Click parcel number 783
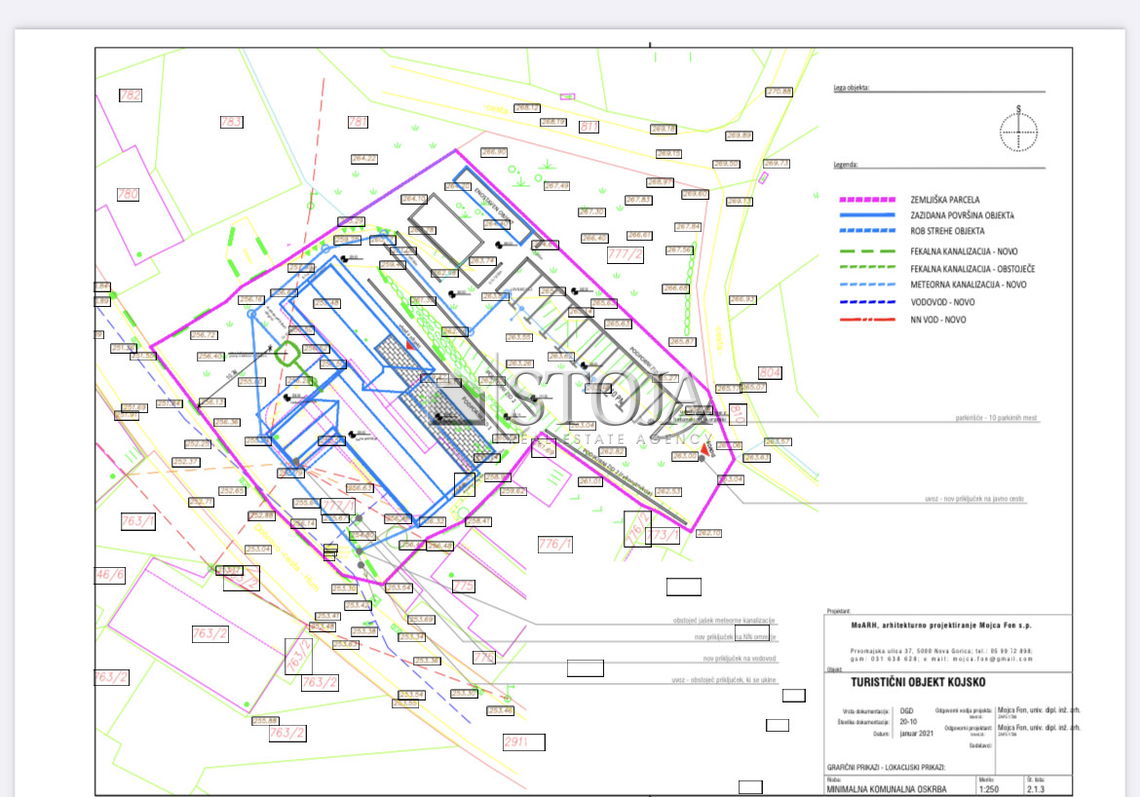The height and width of the screenshot is (797, 1140). (231, 122)
